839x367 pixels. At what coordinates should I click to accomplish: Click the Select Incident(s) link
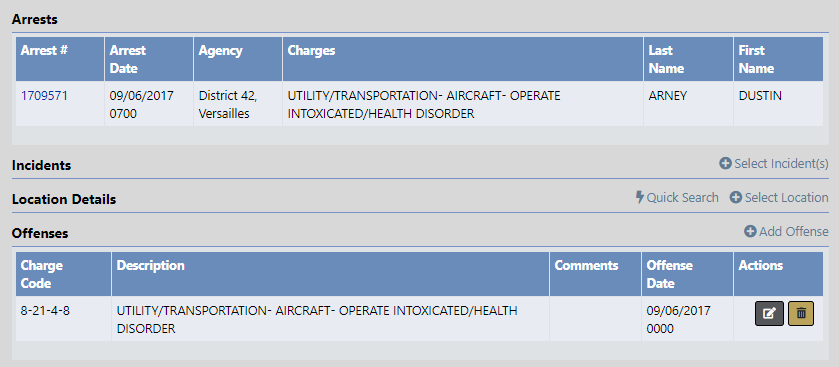click(781, 164)
